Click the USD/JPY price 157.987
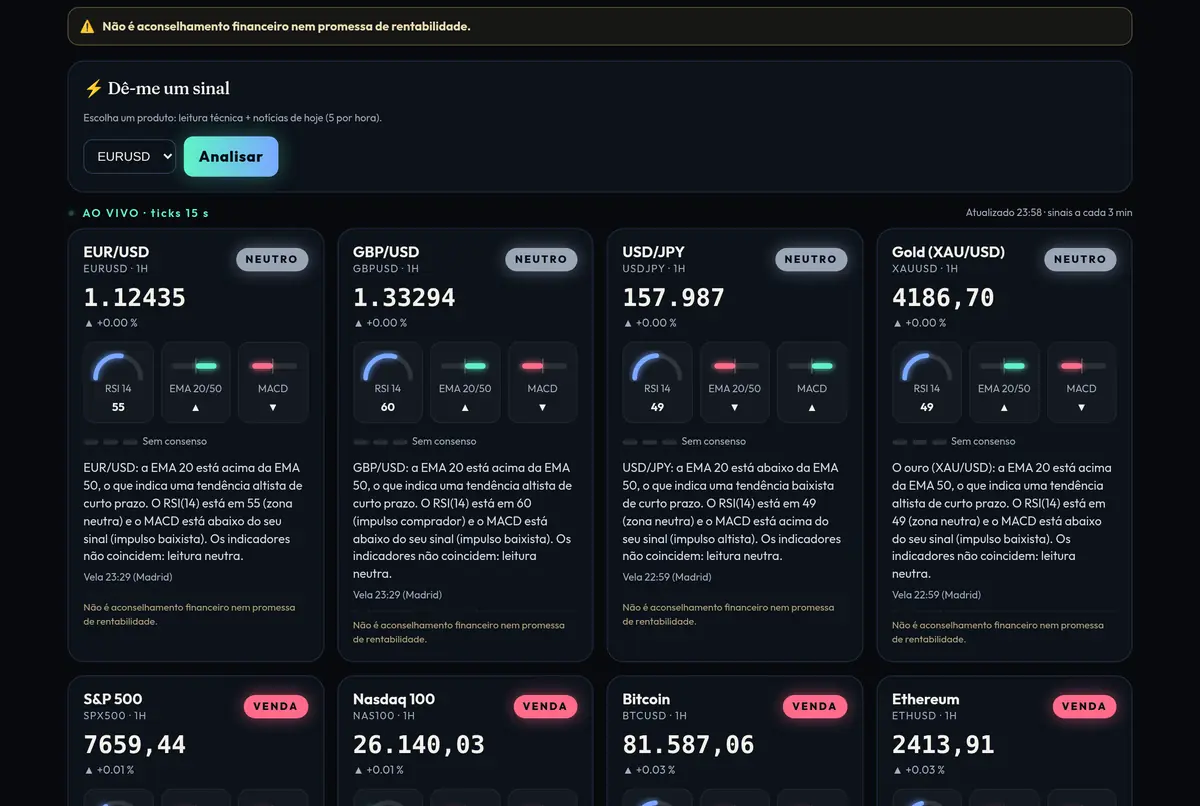The height and width of the screenshot is (806, 1200). (674, 298)
